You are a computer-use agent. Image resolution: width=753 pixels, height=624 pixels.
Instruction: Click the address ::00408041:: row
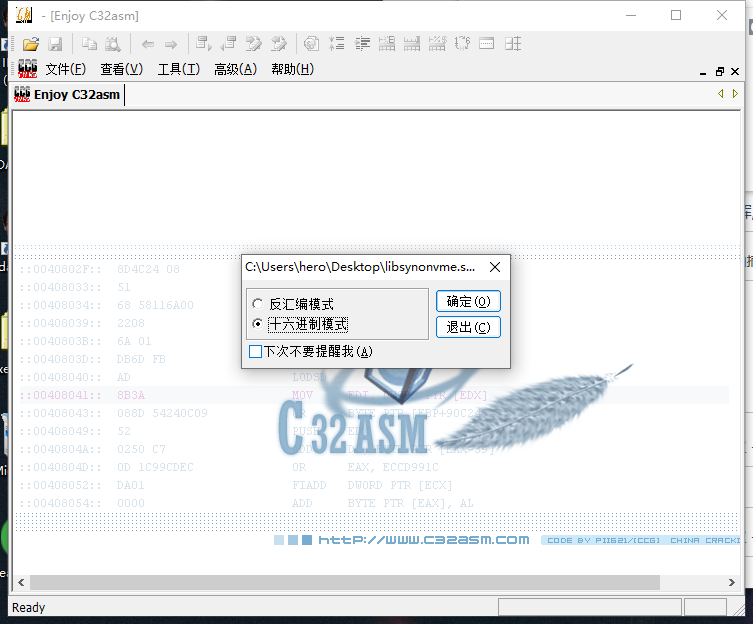[375, 395]
